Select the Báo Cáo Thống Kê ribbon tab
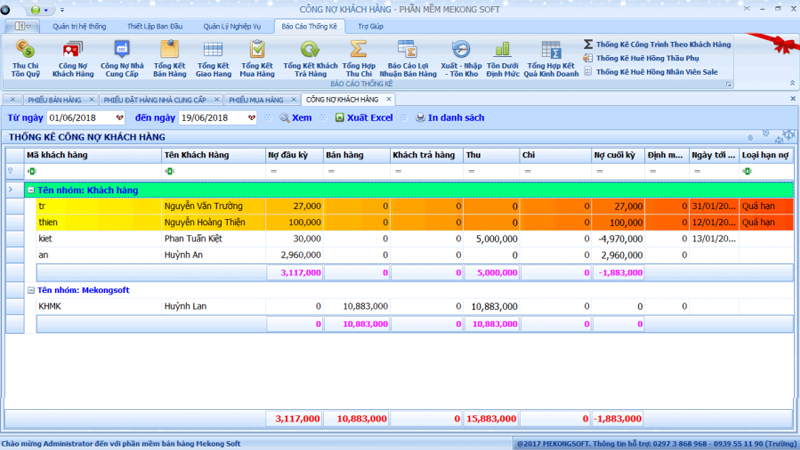800x450 pixels. [x=309, y=27]
